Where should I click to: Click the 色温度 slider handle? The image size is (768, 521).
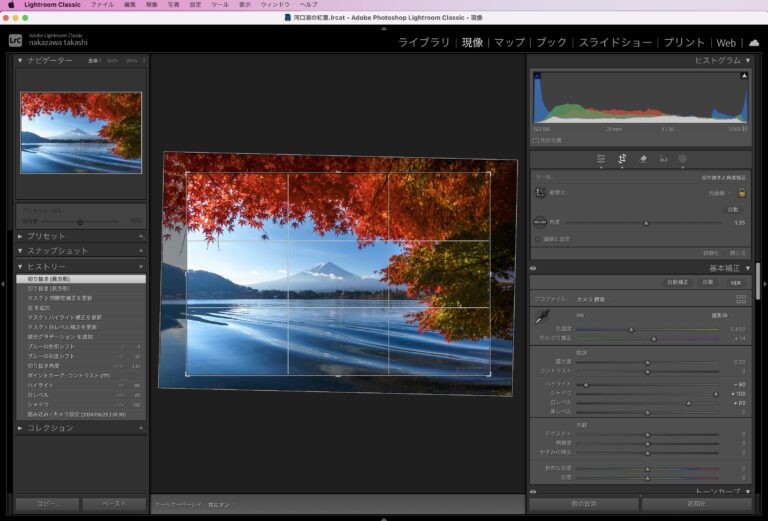coord(631,328)
